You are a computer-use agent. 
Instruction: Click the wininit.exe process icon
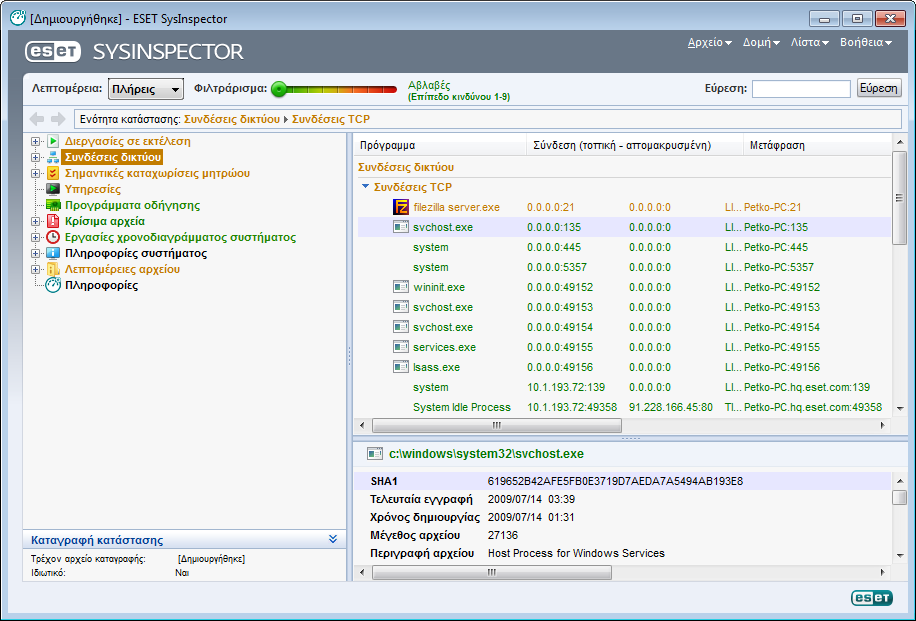(401, 287)
